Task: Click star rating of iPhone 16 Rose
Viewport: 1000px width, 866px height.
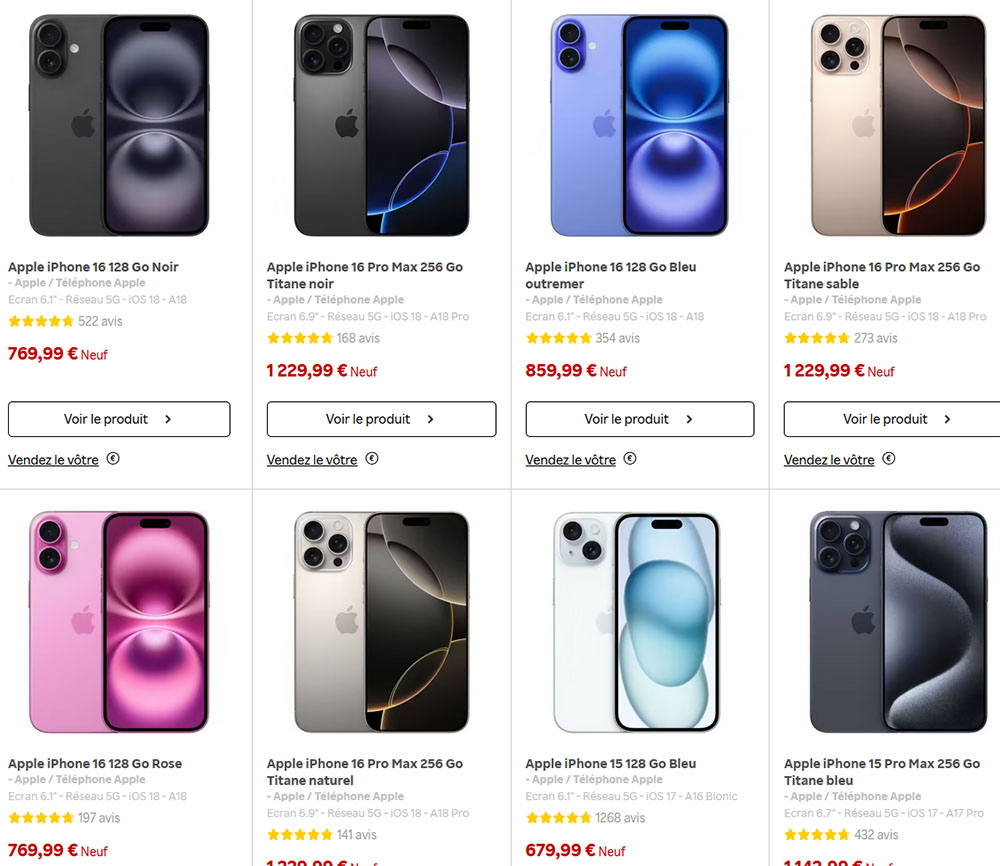Action: tap(41, 818)
